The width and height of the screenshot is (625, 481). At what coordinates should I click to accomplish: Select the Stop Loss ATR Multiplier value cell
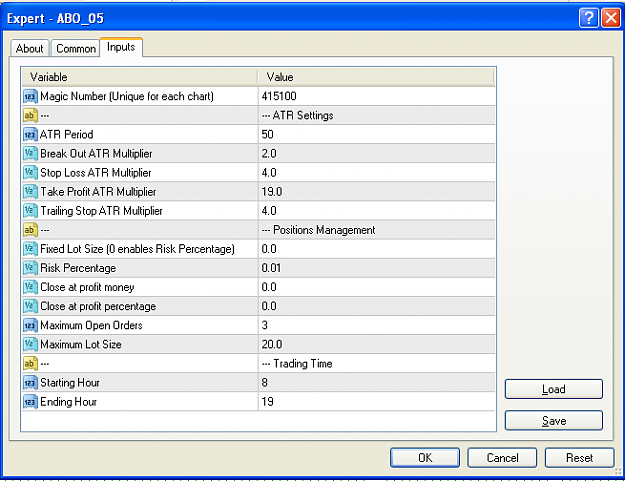377,173
